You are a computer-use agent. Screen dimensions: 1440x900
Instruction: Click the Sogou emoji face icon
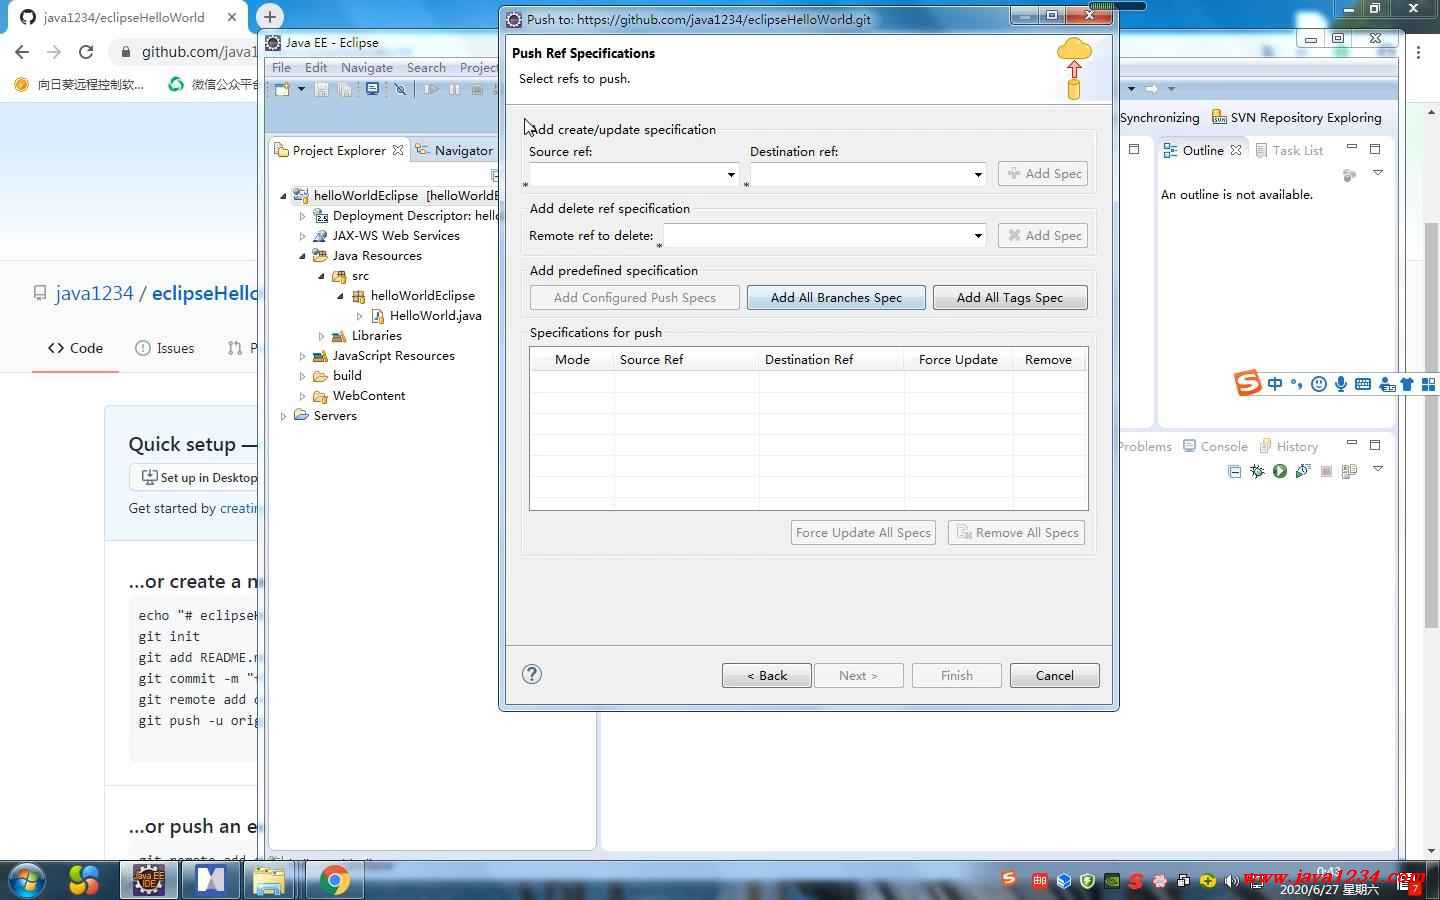point(1319,384)
